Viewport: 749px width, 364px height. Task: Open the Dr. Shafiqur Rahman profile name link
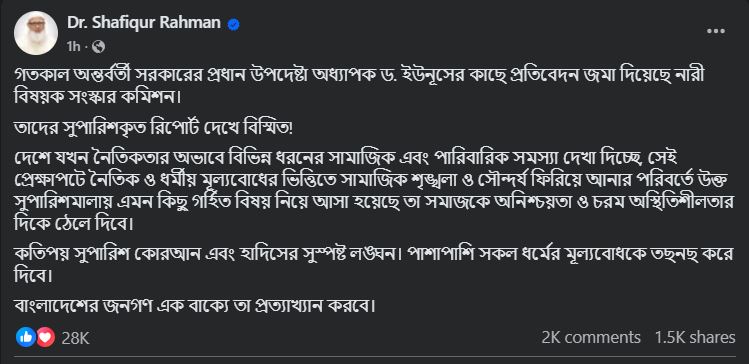click(x=144, y=22)
